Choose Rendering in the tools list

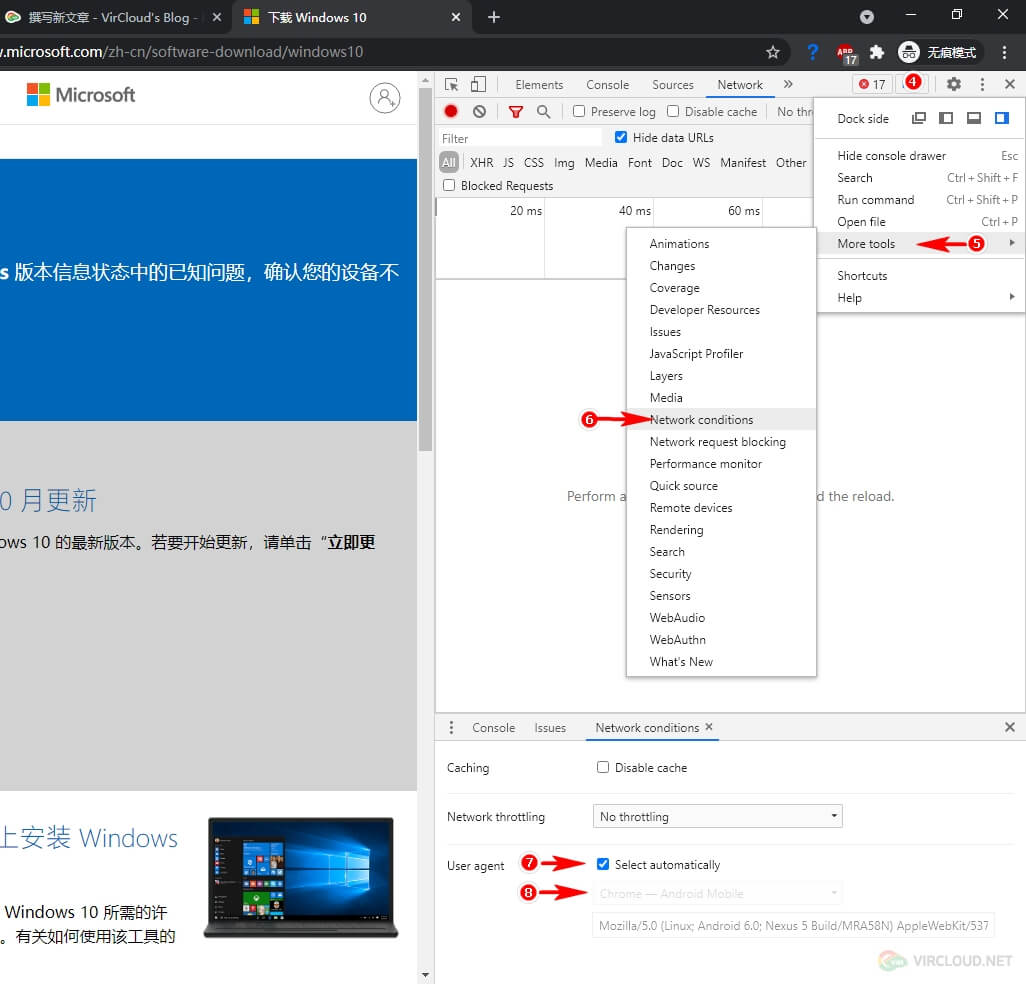tap(721, 529)
